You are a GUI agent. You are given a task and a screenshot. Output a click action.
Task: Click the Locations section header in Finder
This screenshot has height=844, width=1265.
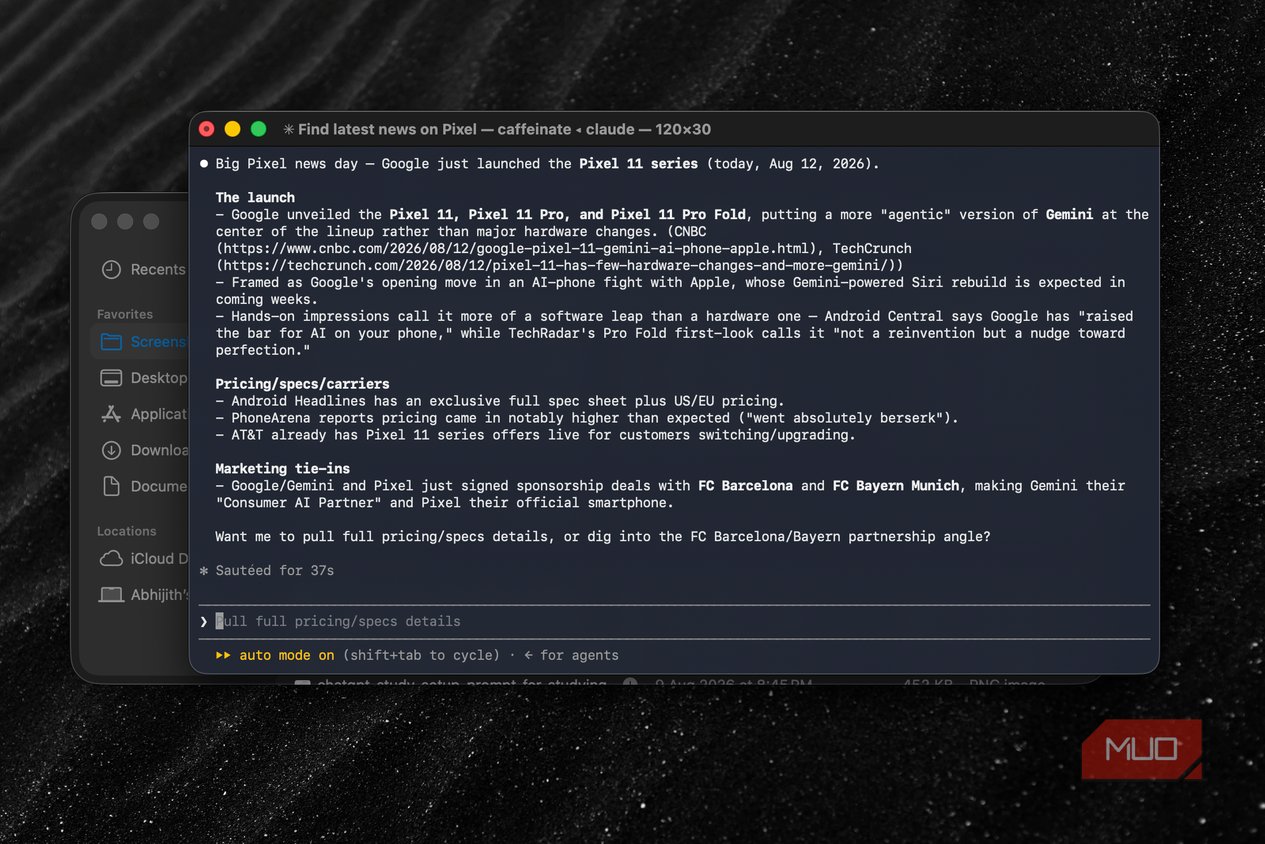[x=127, y=531]
